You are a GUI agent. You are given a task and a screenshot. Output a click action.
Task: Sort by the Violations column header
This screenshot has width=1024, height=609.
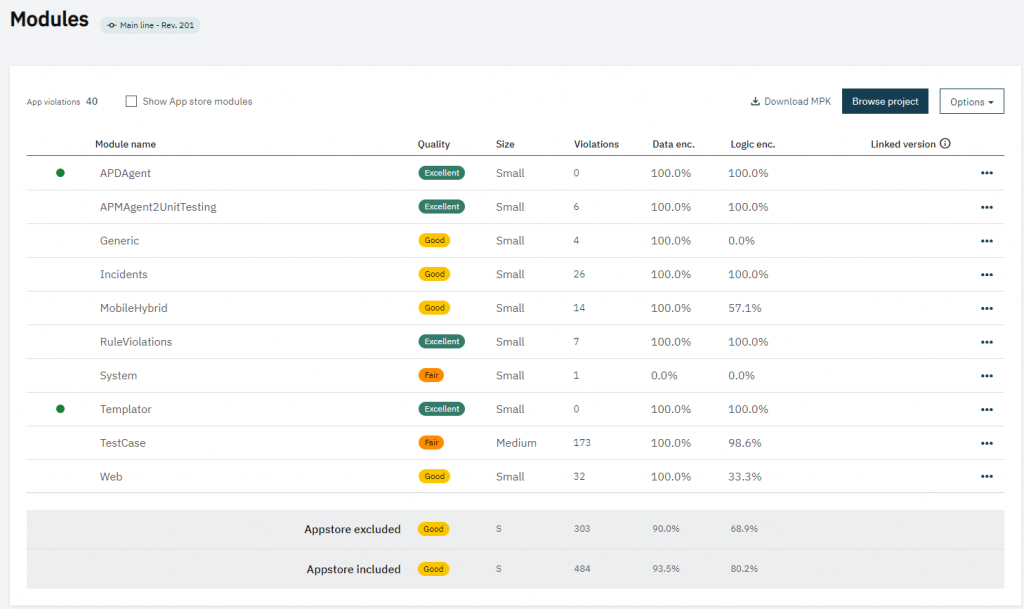596,144
